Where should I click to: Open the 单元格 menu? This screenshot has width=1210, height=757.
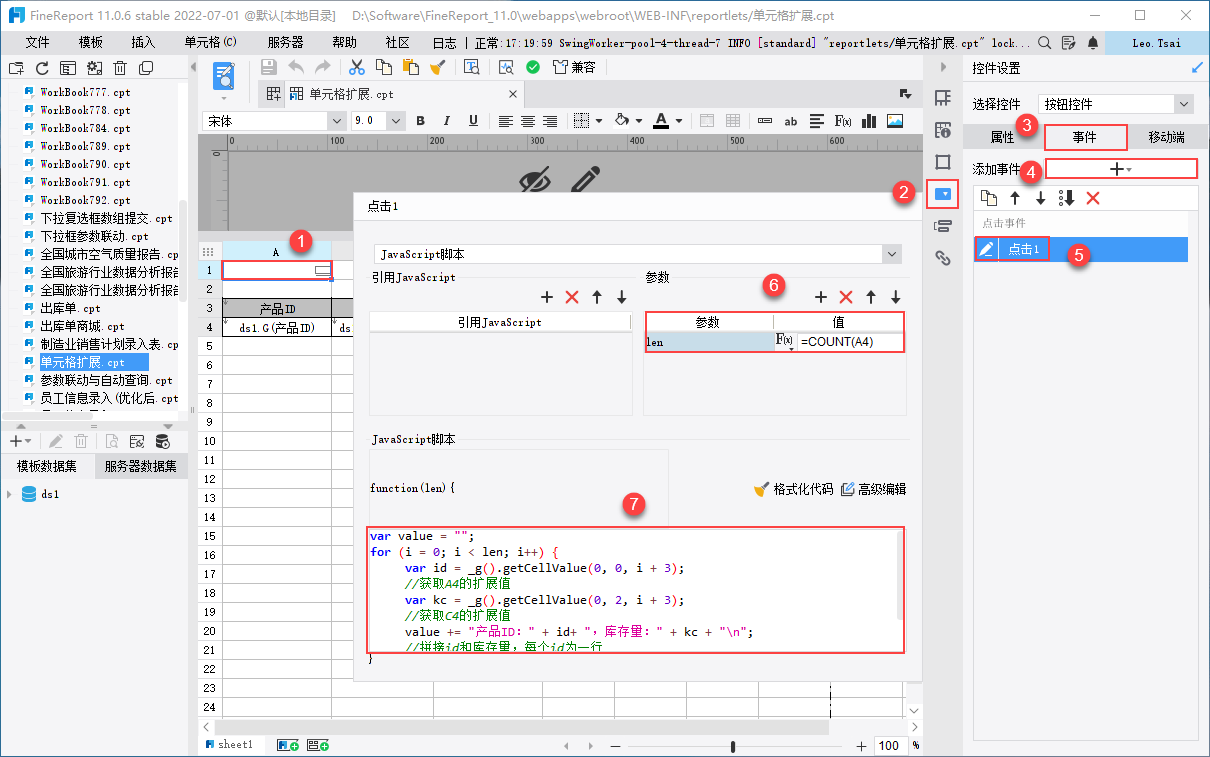tap(210, 43)
